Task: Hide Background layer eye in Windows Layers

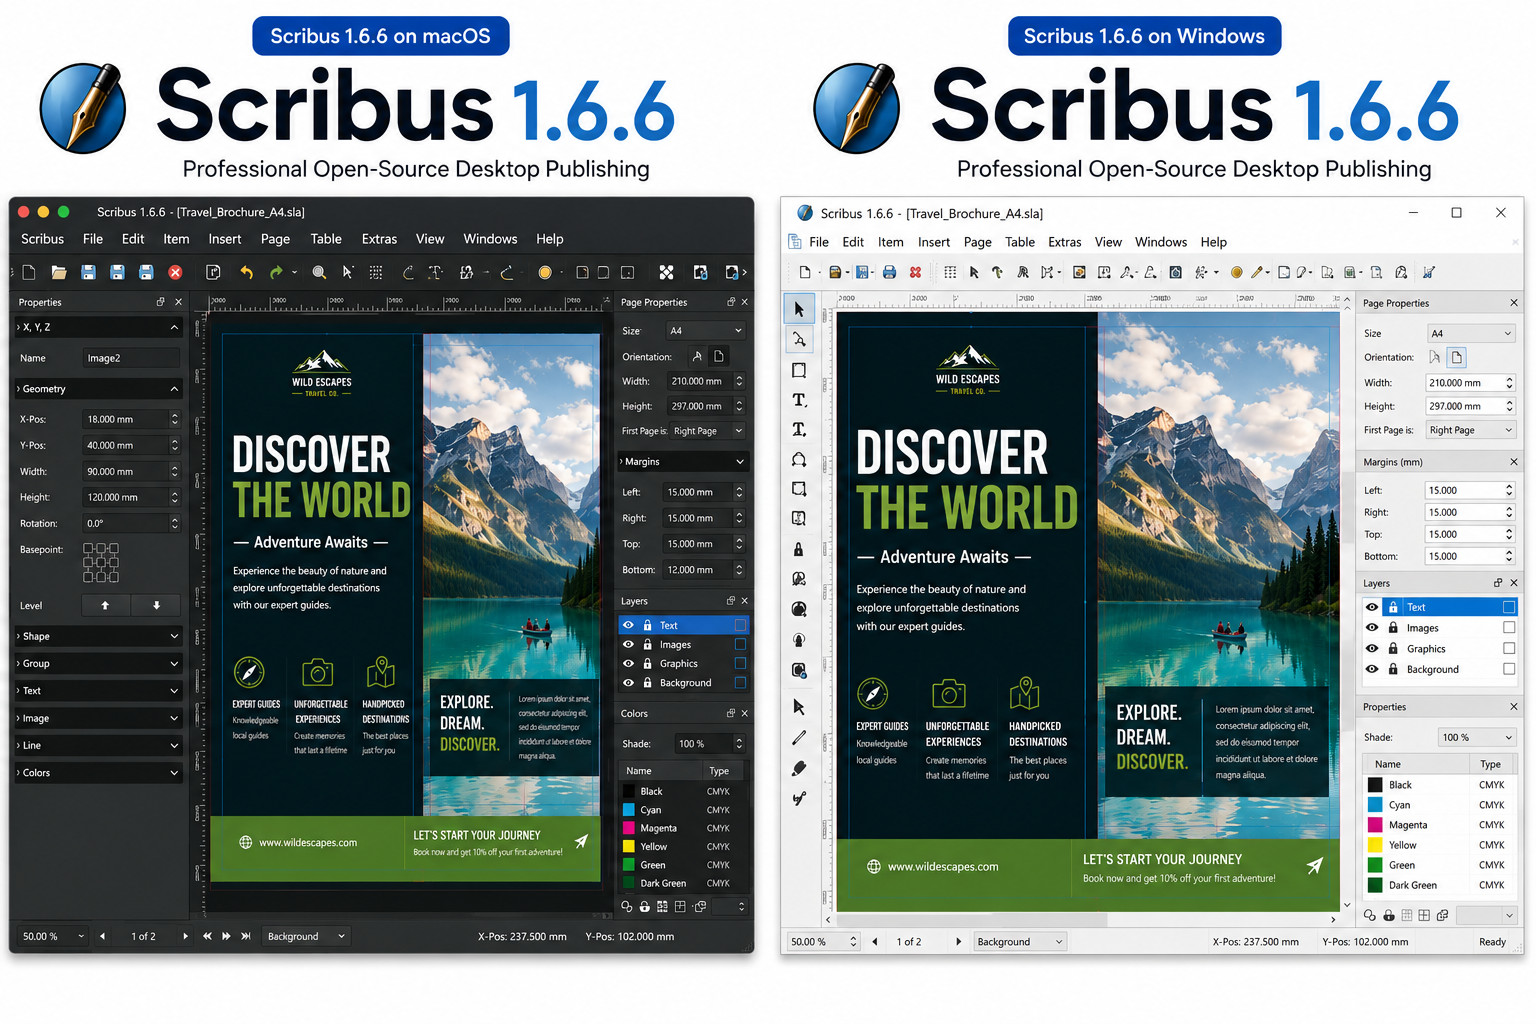Action: 1372,669
